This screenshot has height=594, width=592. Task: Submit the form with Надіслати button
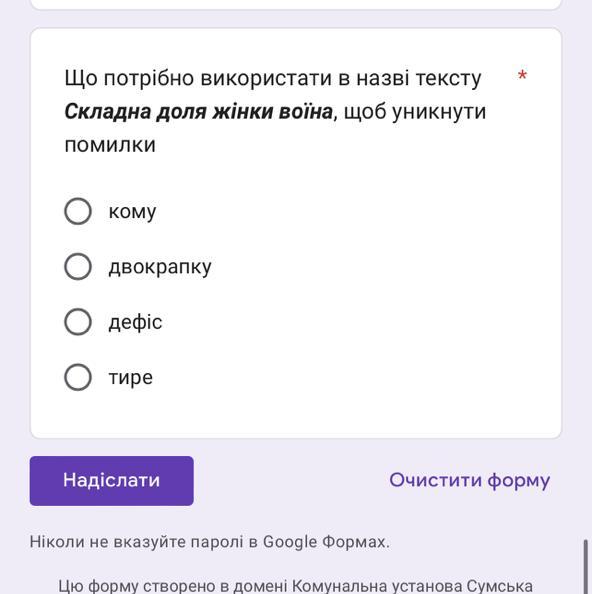112,481
